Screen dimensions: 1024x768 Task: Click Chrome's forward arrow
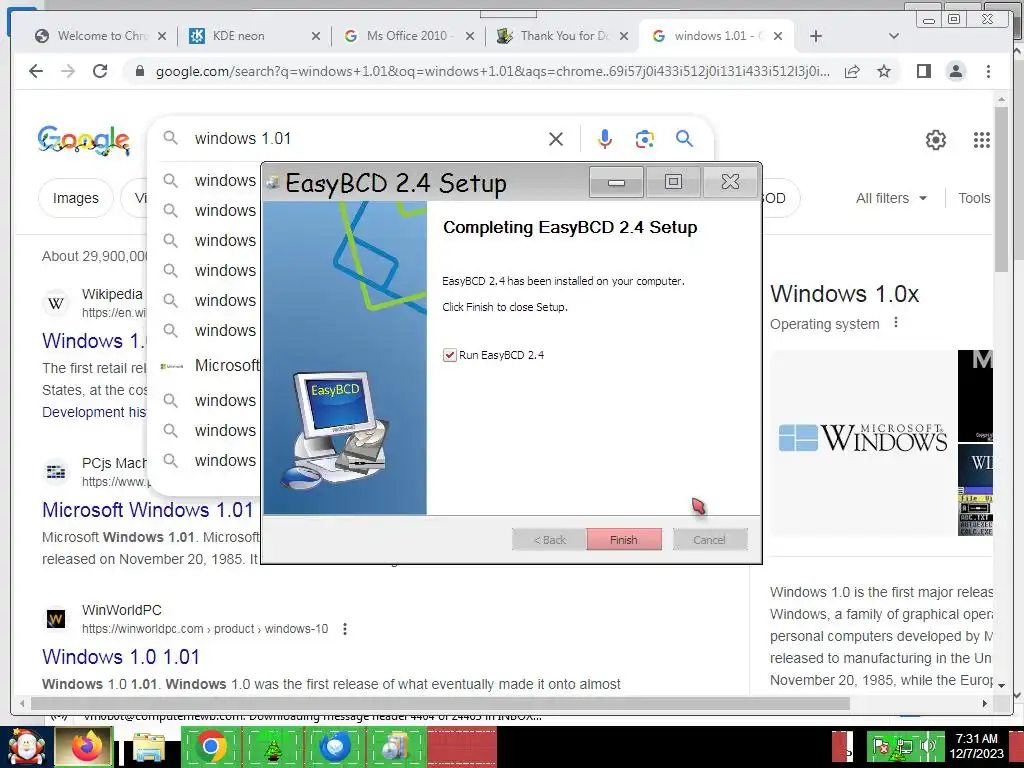click(x=68, y=71)
